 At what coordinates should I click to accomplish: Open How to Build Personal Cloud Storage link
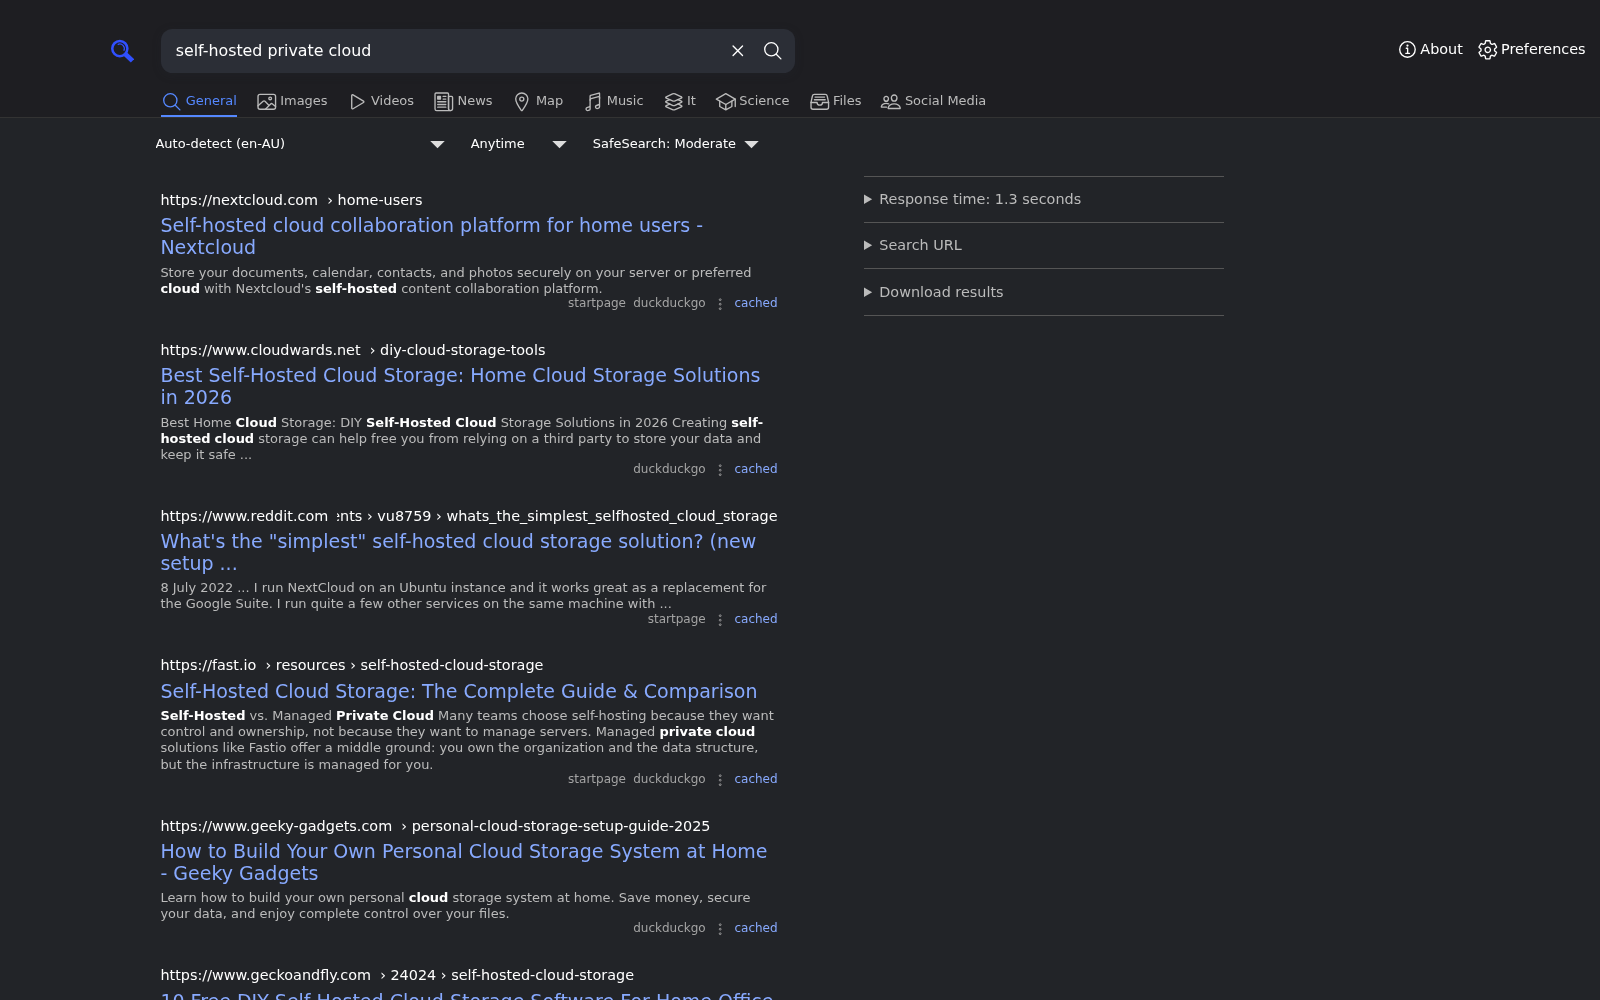tap(463, 862)
